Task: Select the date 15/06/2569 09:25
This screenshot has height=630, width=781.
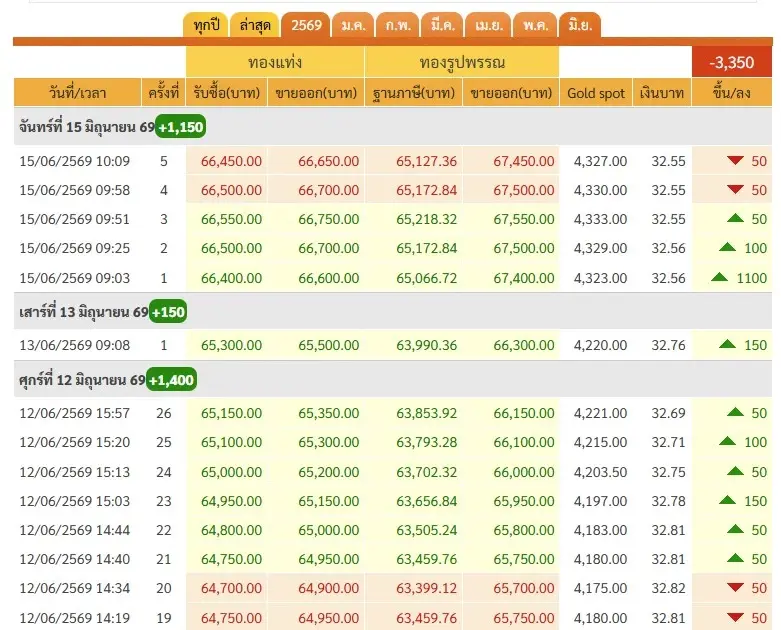Action: 75,248
